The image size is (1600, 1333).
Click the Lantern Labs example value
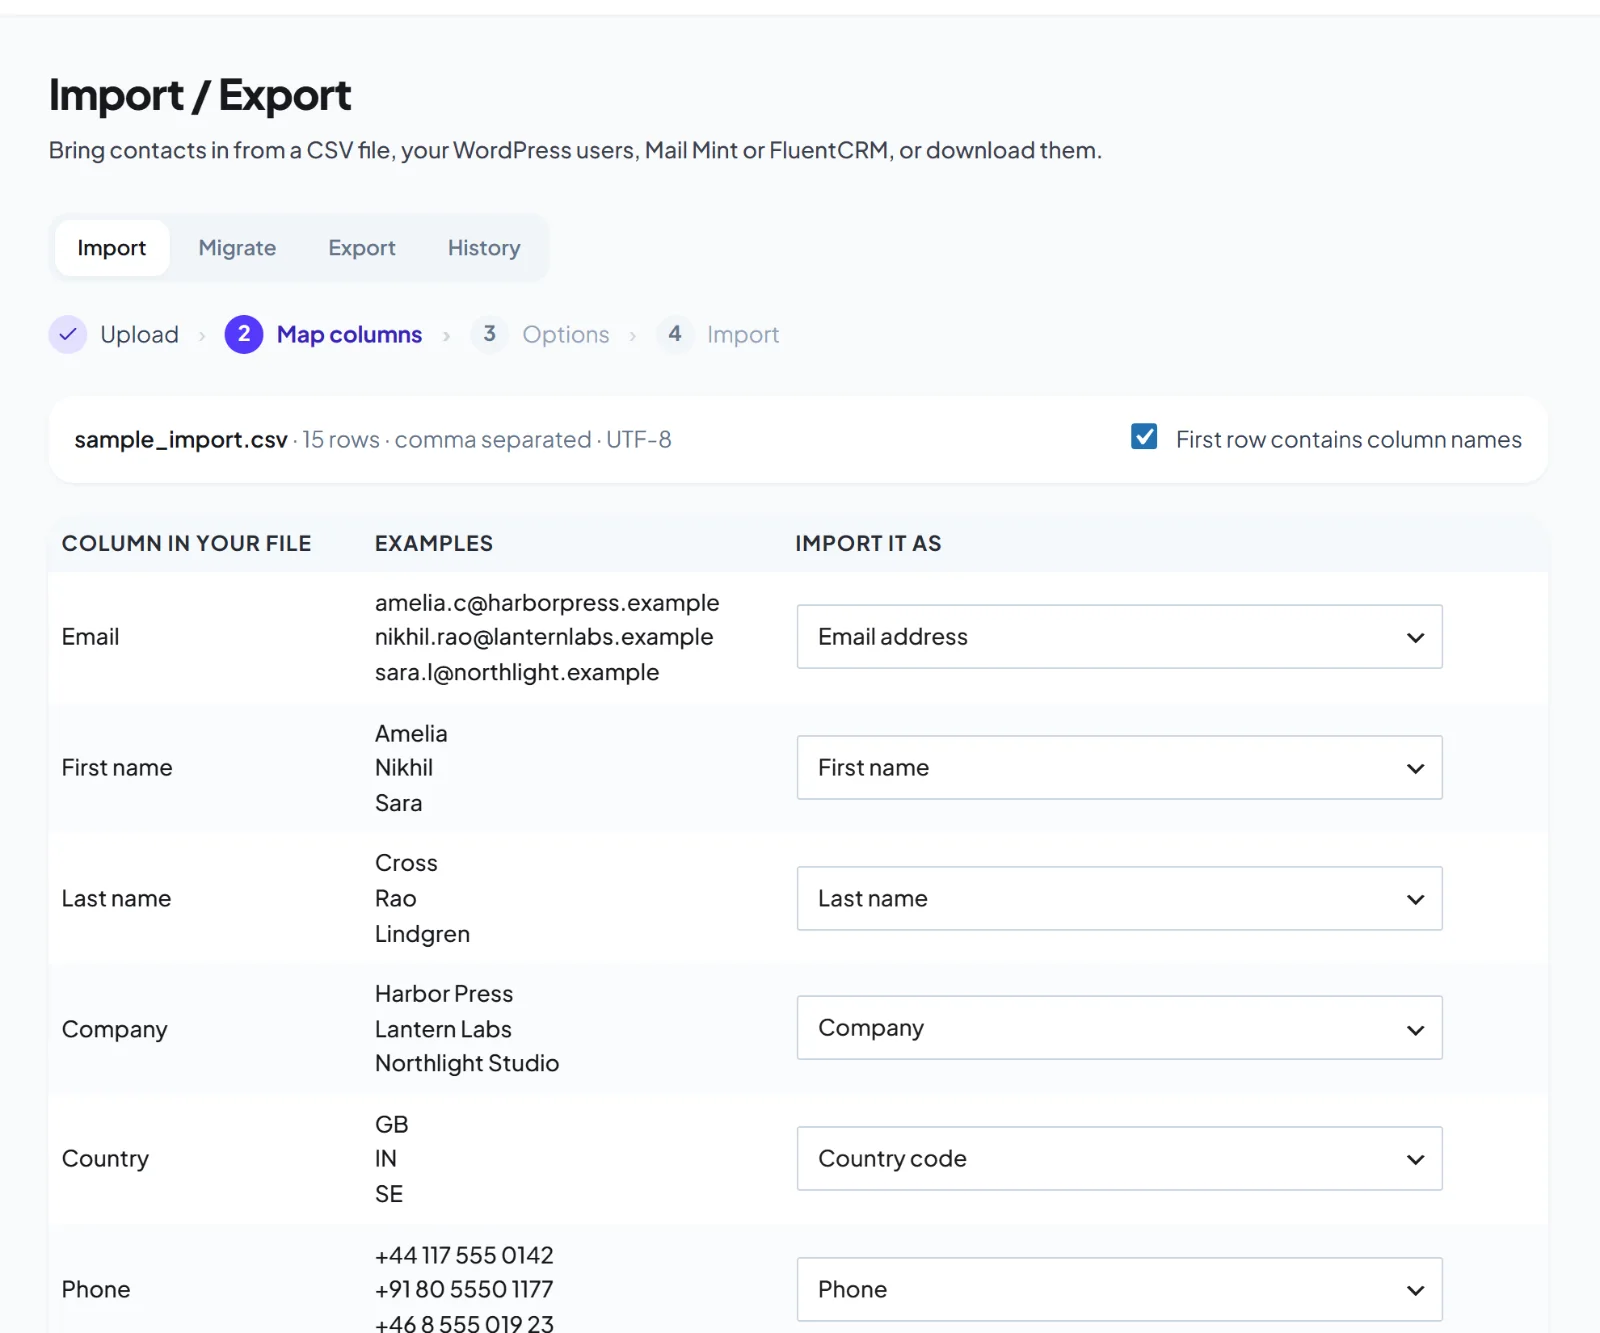point(443,1029)
